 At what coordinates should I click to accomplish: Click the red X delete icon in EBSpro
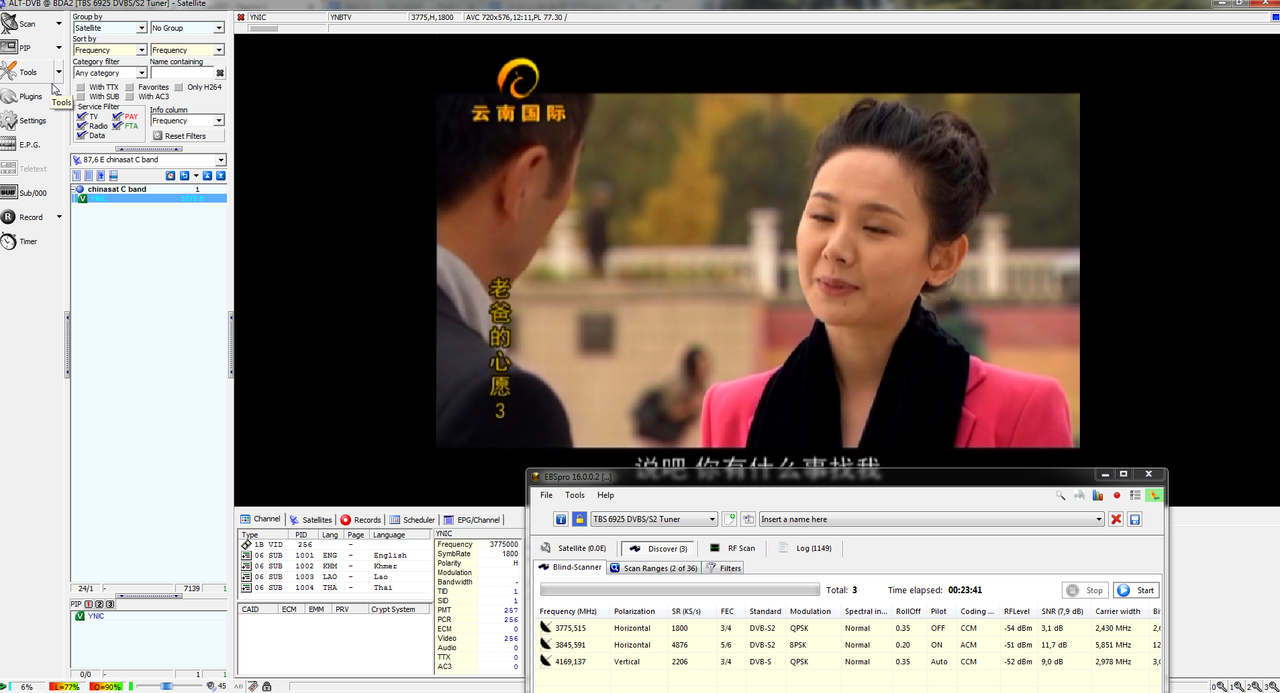pos(1116,519)
